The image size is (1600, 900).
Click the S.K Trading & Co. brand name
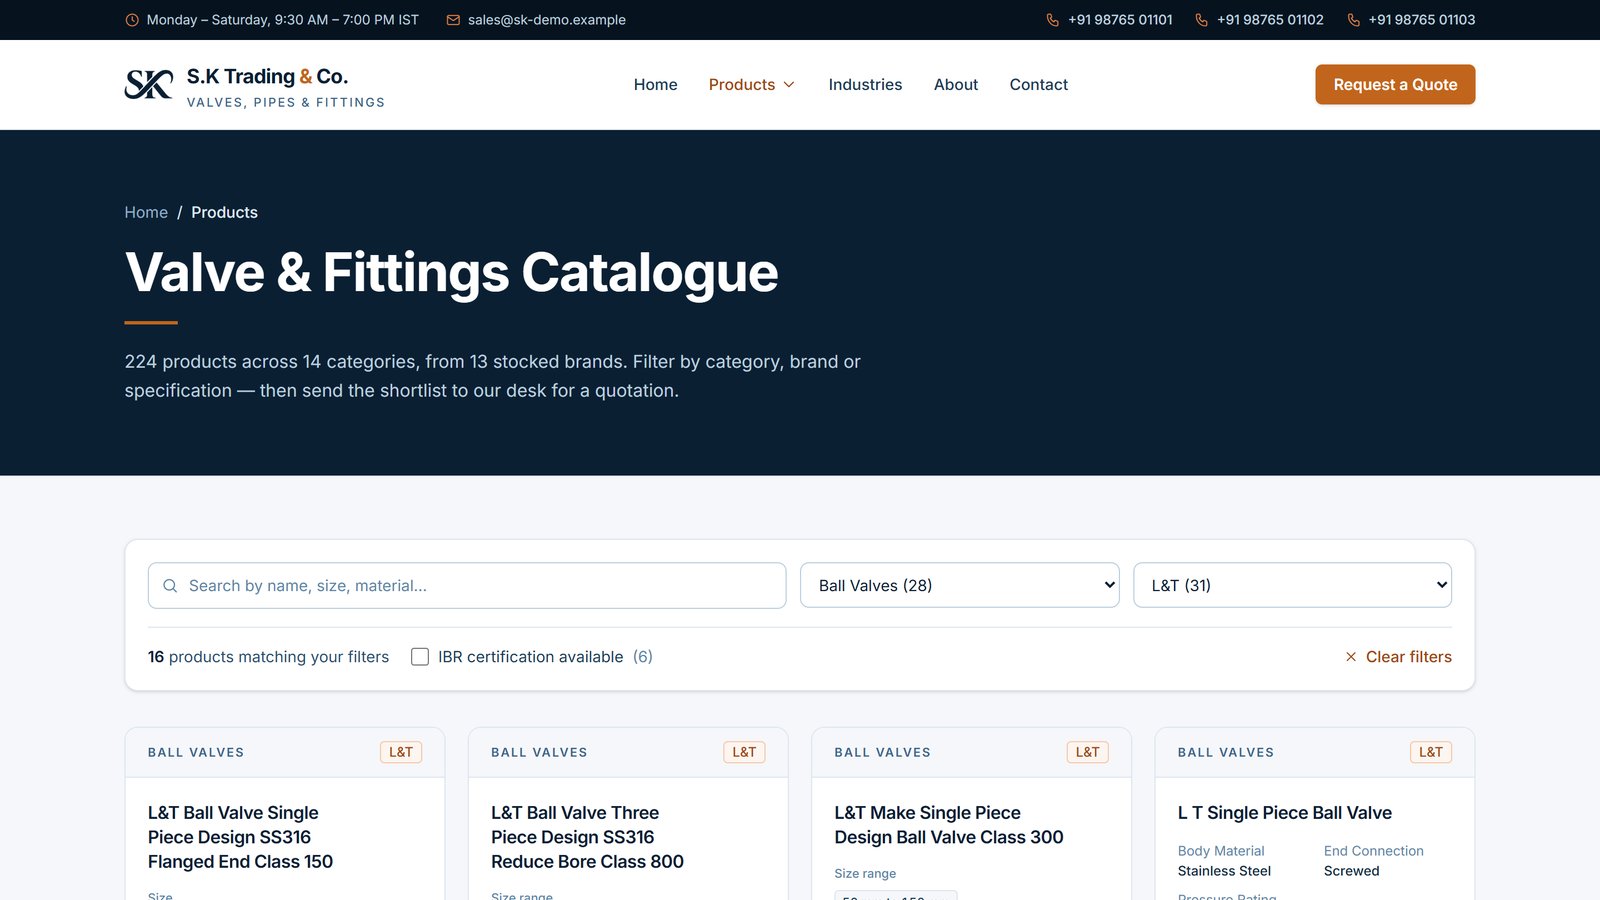pyautogui.click(x=267, y=76)
